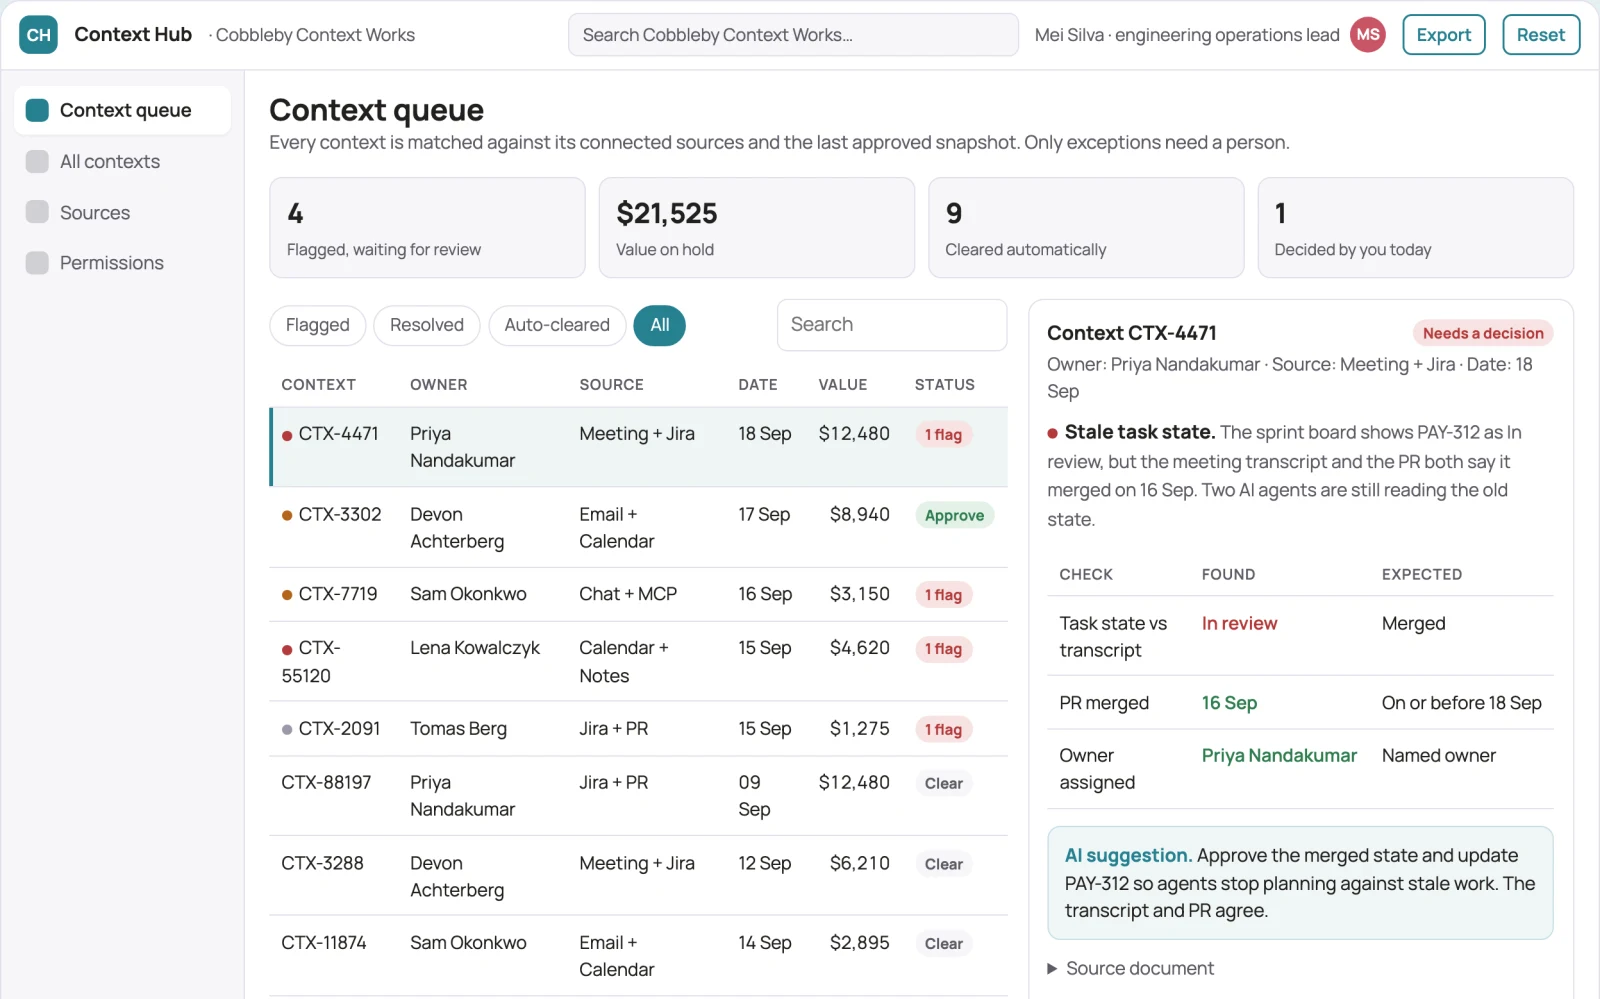Image resolution: width=1600 pixels, height=999 pixels.
Task: Click the 1 flag badge on CTX-2091
Action: 943,730
